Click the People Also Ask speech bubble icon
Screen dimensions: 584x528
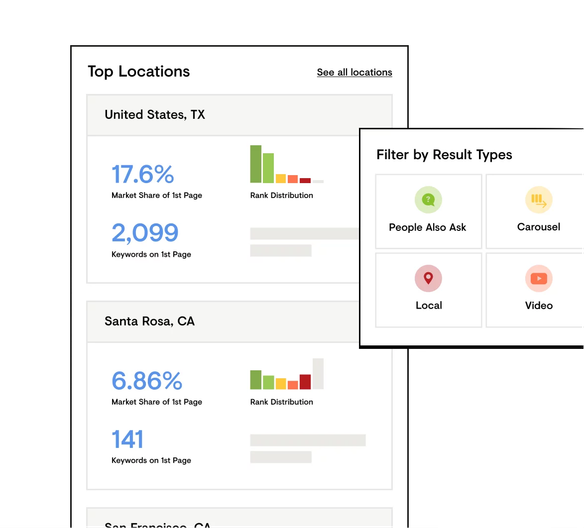point(428,200)
